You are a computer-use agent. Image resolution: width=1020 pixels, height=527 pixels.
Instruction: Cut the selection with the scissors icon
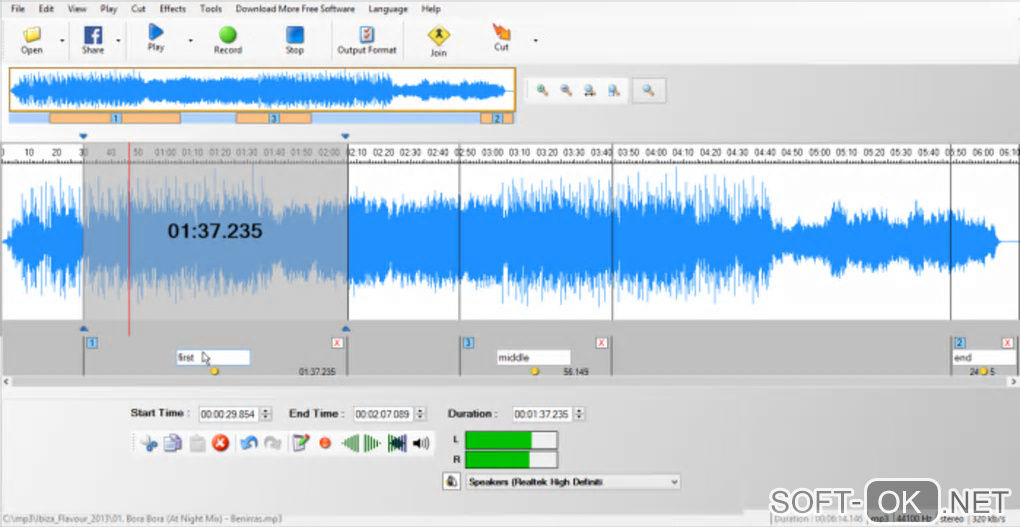point(149,444)
